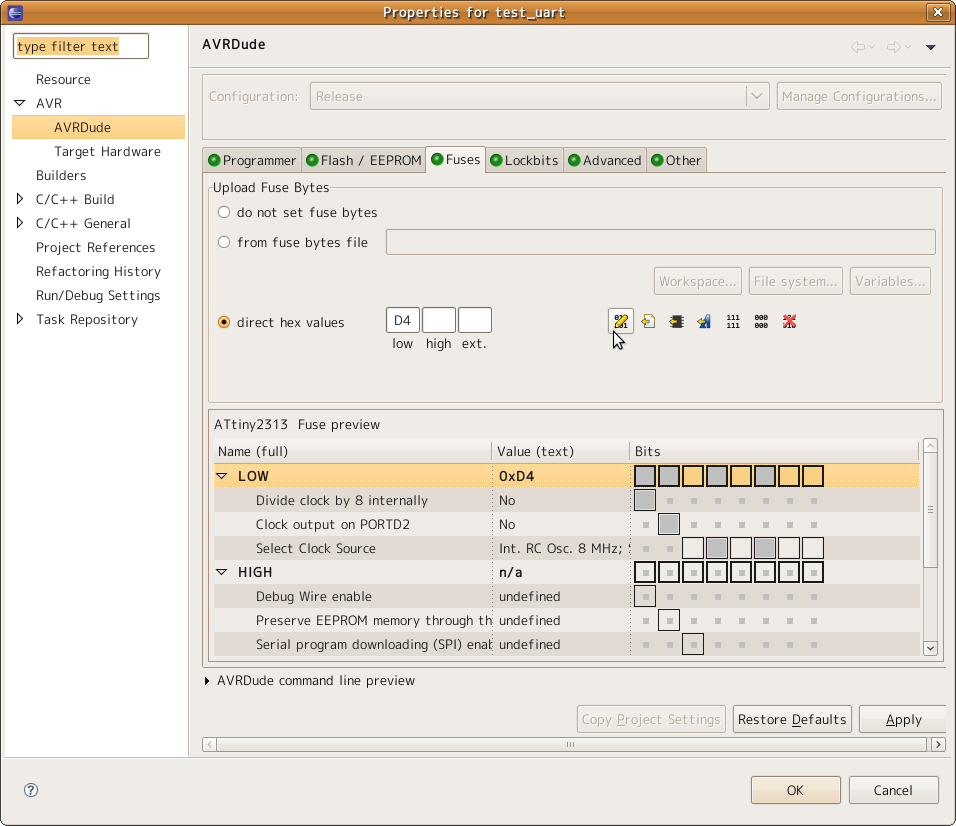This screenshot has width=956, height=826.
Task: Collapse the AVR tree node
Action: pos(20,103)
